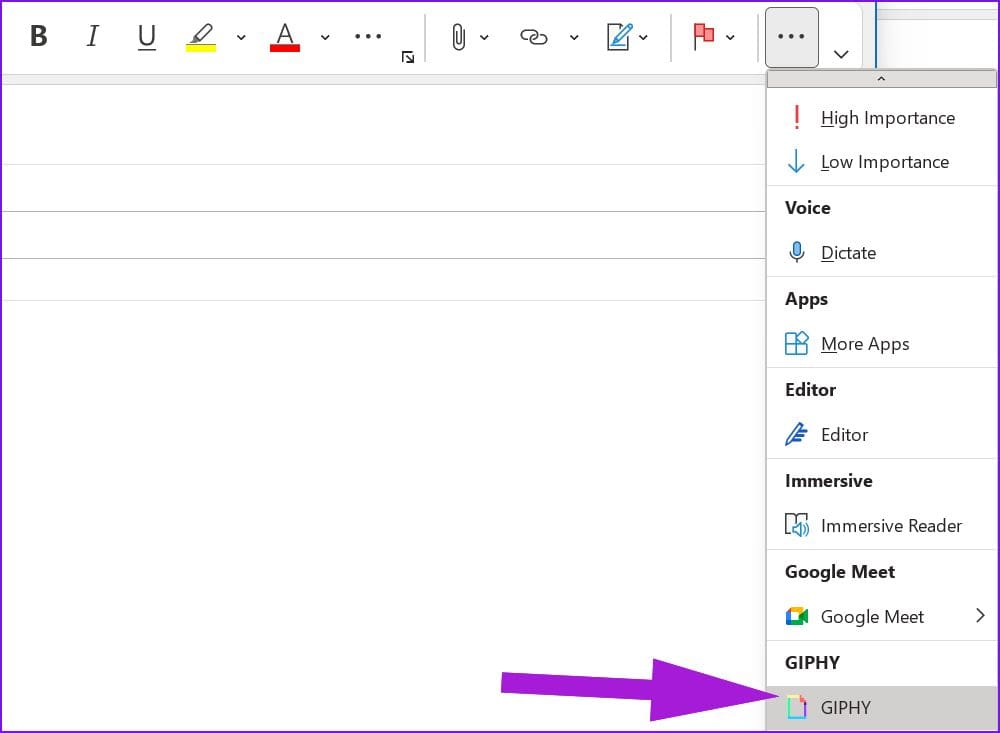Screen dimensions: 1000x733
Task: Toggle Italic text formatting
Action: pyautogui.click(x=92, y=36)
